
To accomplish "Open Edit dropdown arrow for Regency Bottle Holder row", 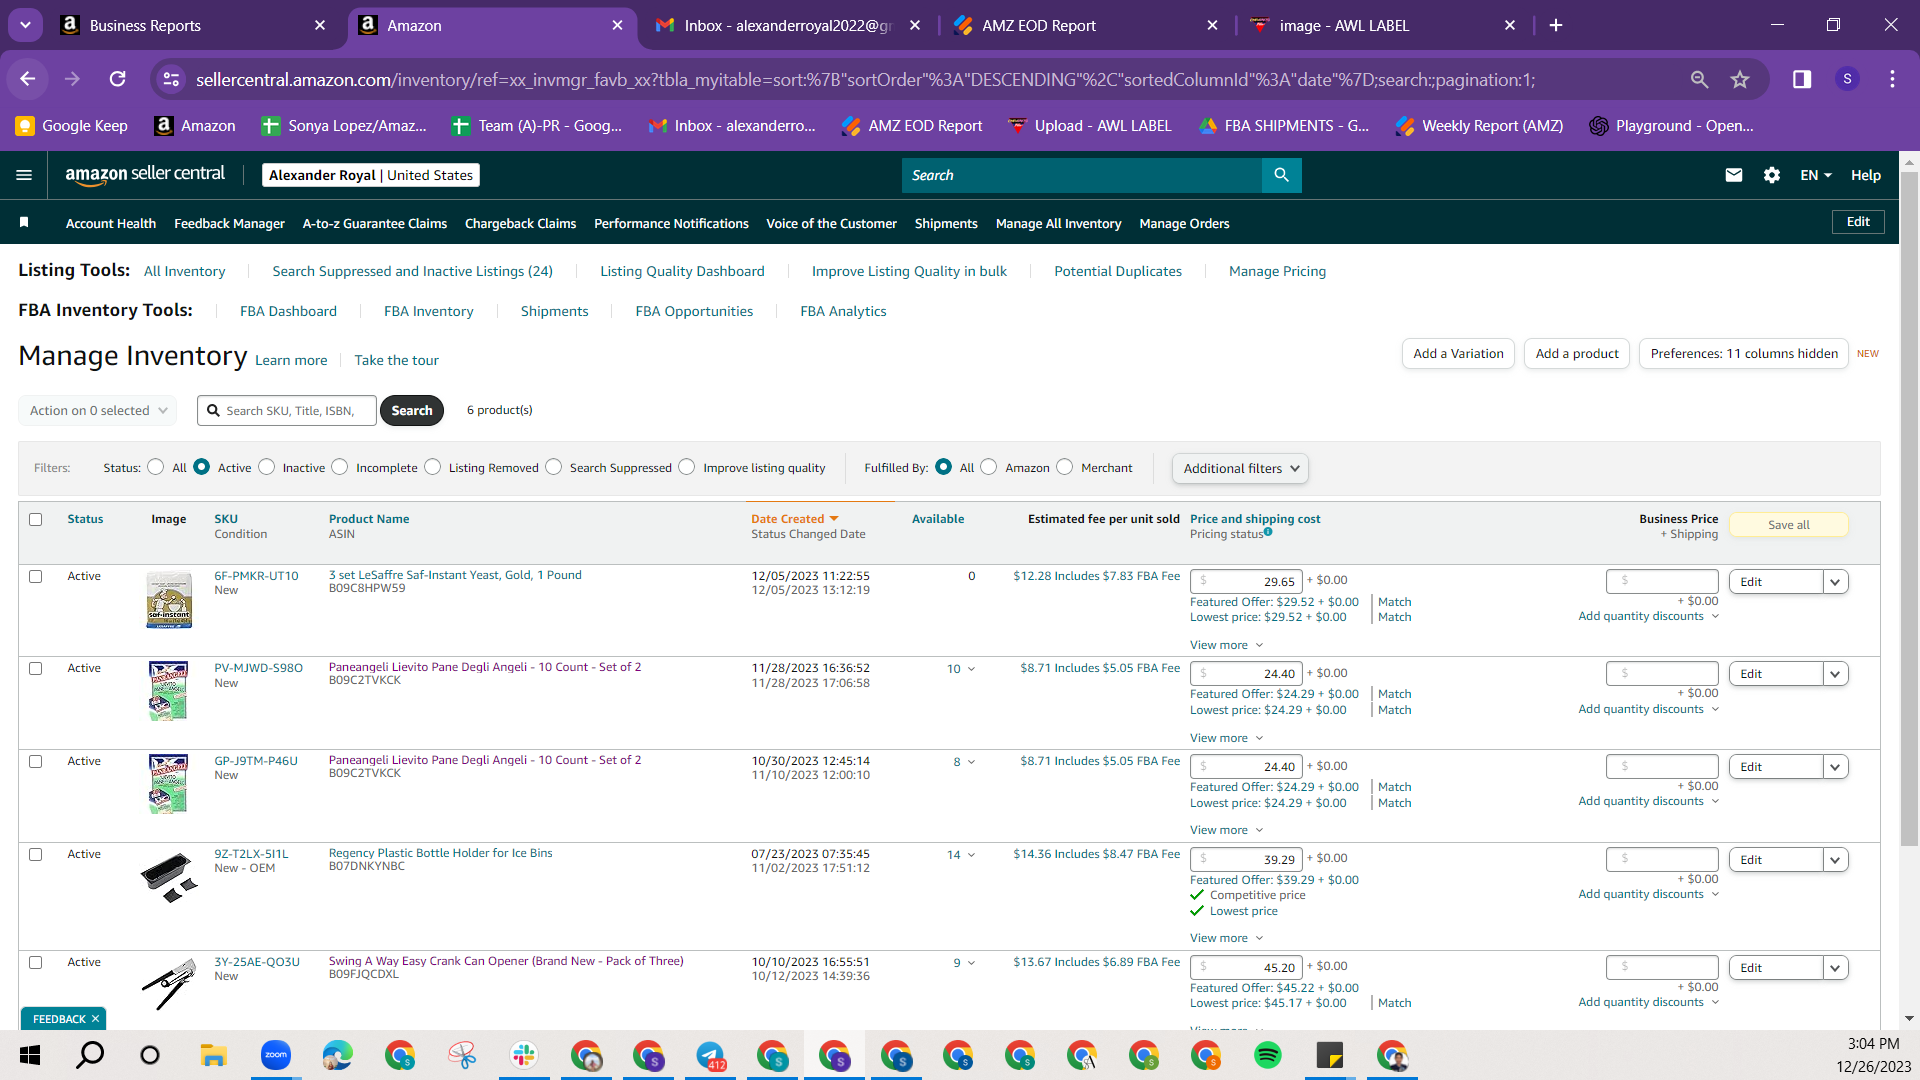I will click(x=1835, y=860).
